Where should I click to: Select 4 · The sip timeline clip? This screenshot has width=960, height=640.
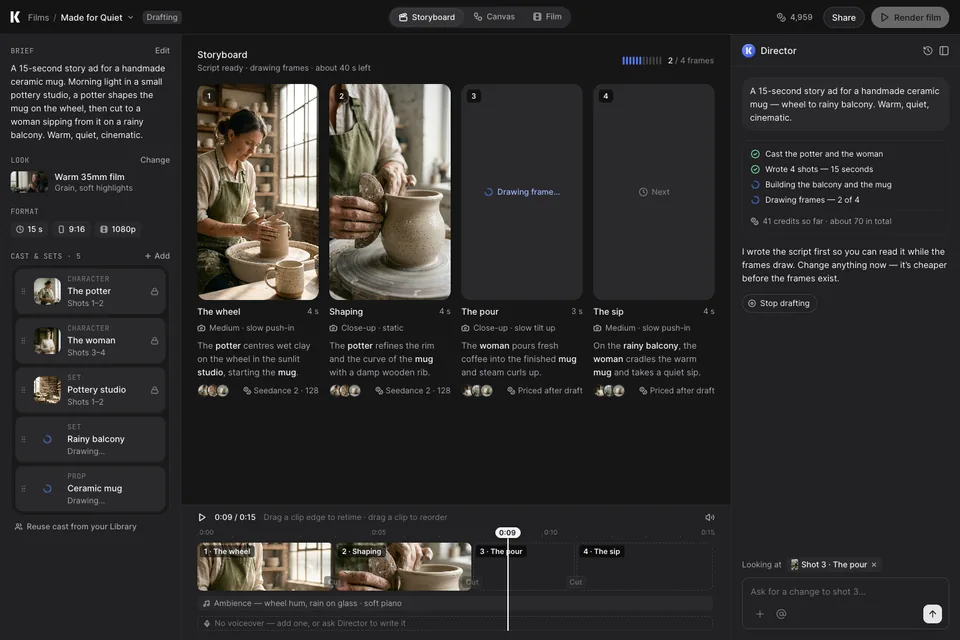645,567
